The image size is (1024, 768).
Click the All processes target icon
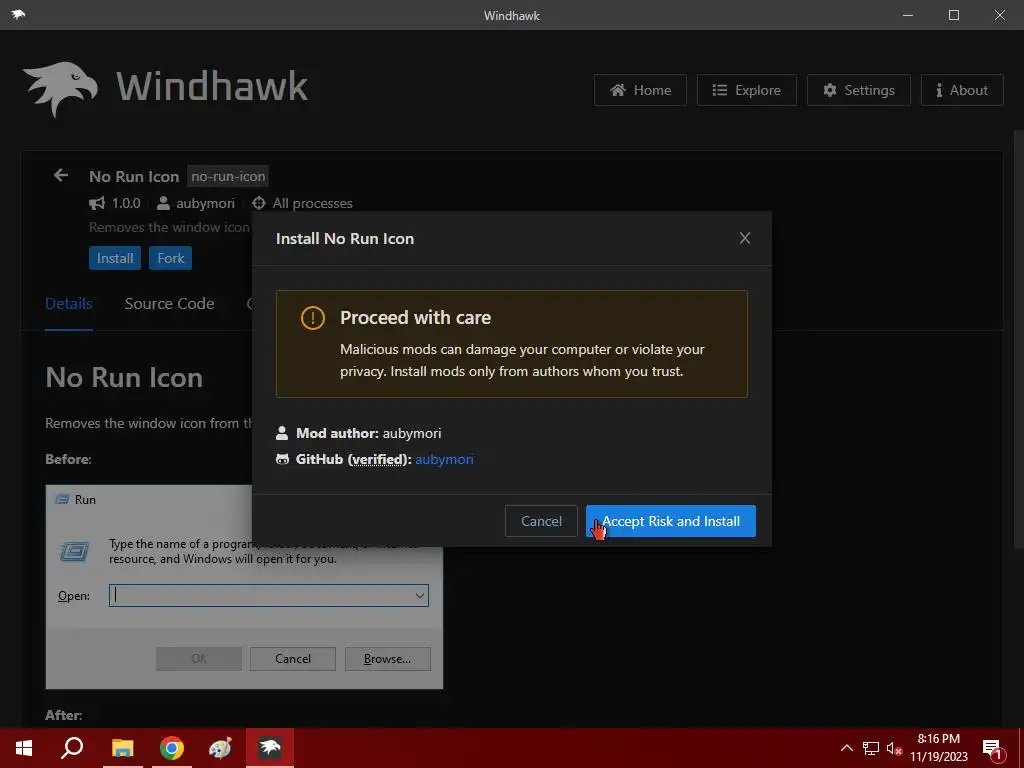click(x=259, y=203)
